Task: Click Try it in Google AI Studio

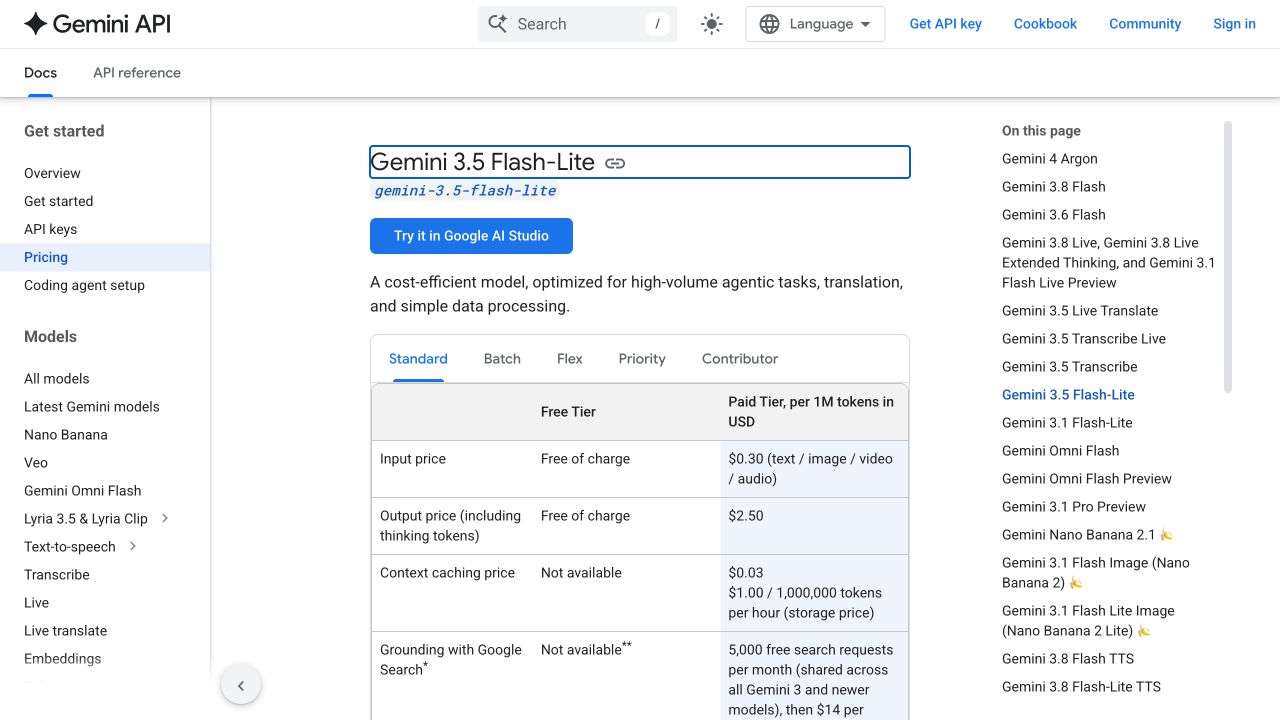Action: coord(471,236)
